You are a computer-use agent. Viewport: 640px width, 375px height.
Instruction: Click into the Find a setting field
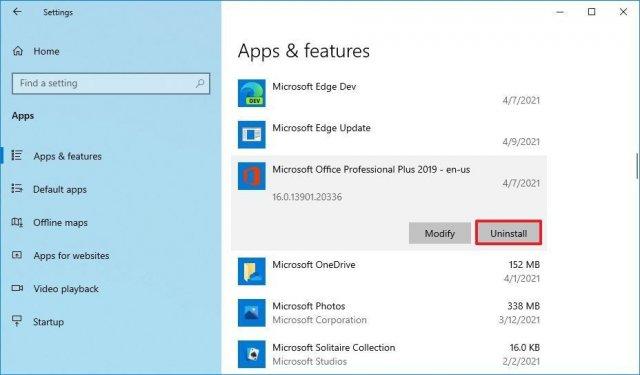click(x=111, y=83)
